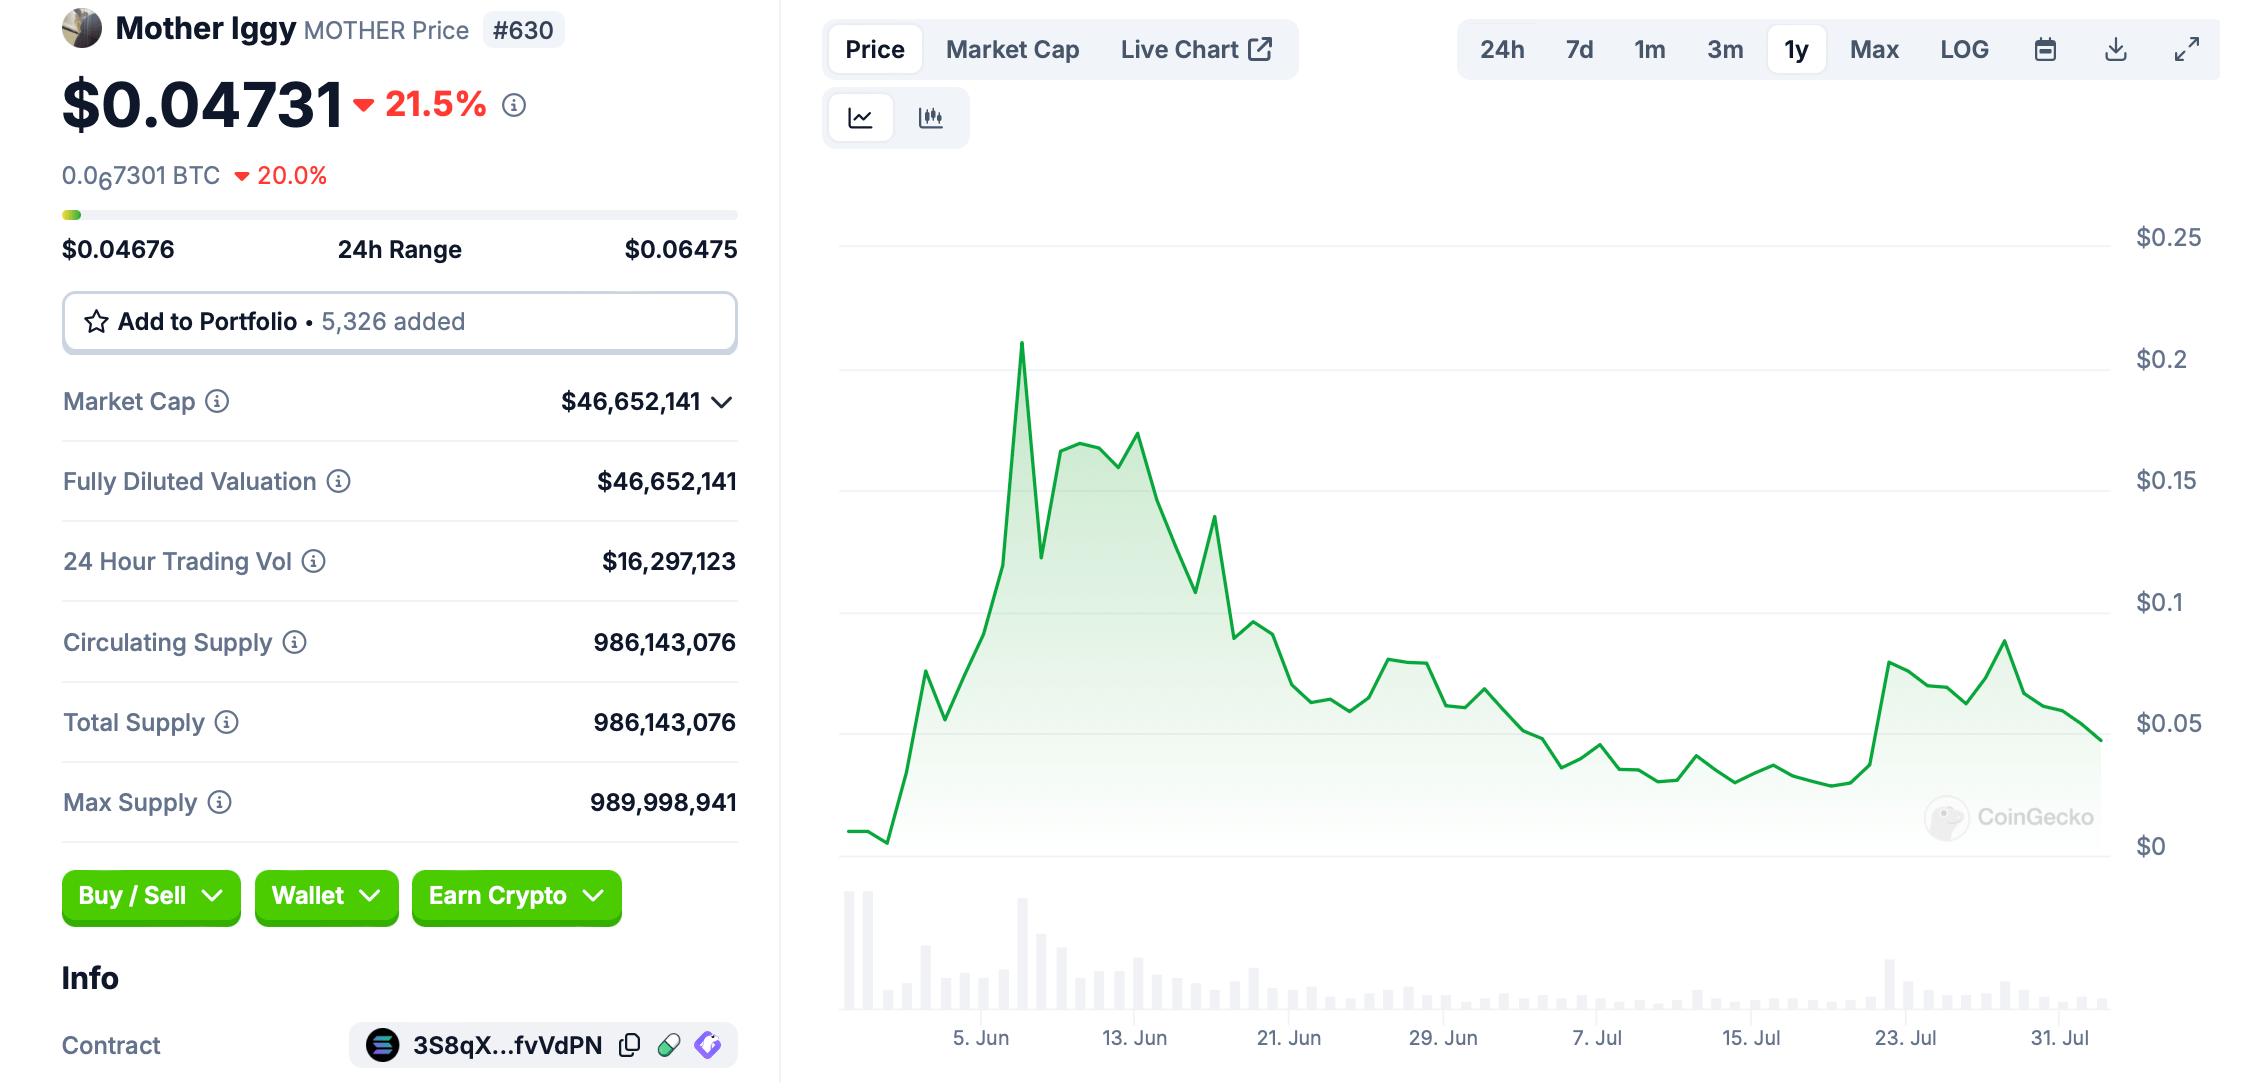Viewport: 2254px width, 1082px height.
Task: Click the green pill icon beside contract
Action: [x=669, y=1045]
